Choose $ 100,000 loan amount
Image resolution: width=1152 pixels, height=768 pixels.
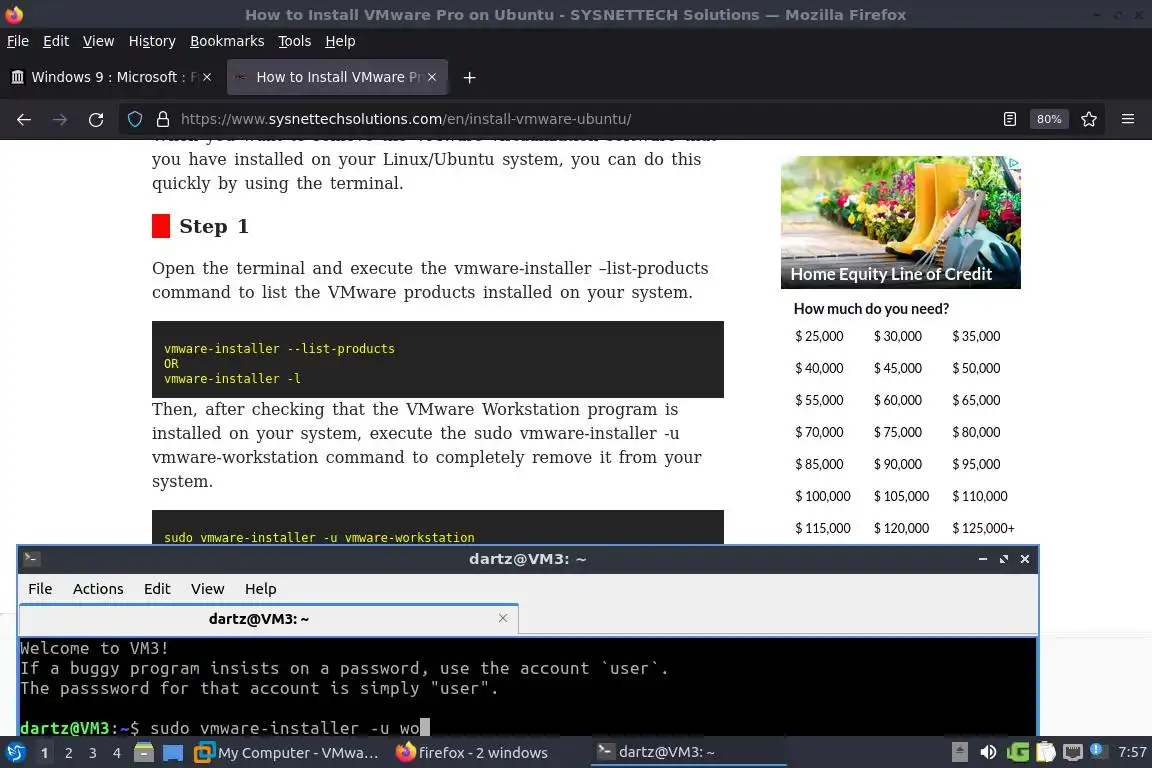click(x=823, y=497)
